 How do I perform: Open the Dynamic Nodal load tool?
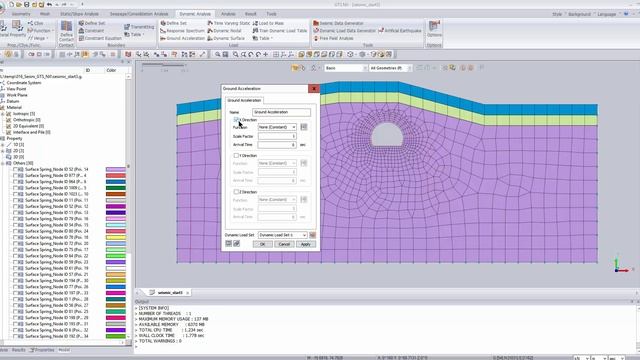(x=224, y=31)
